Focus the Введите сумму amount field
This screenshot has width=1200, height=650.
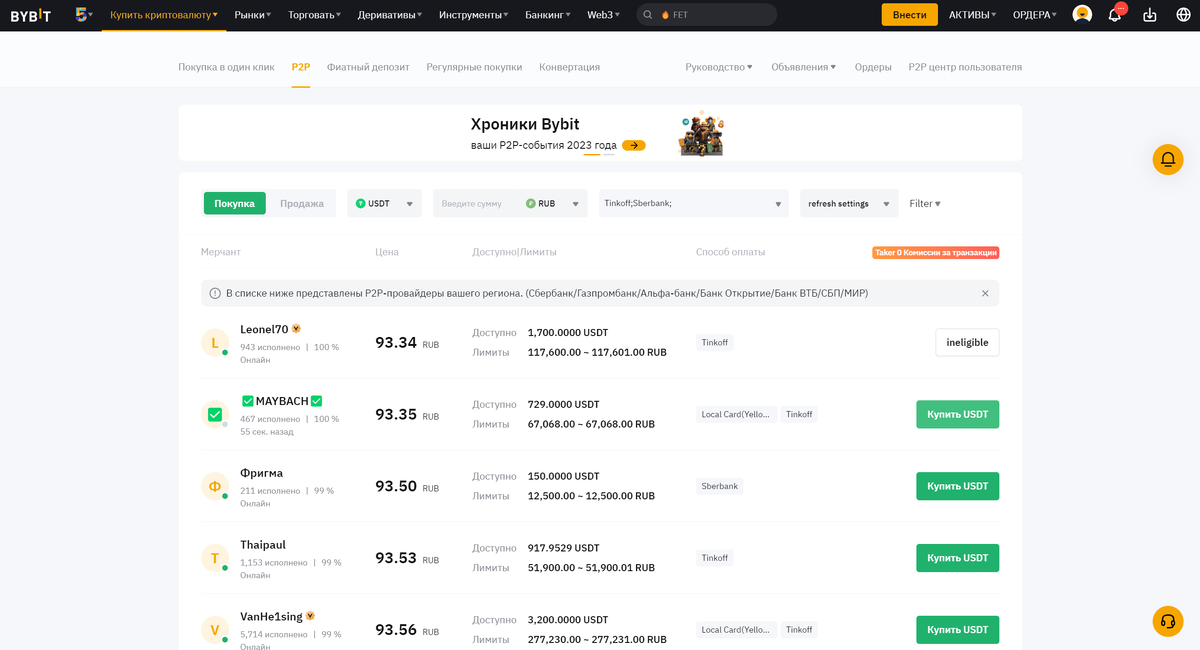(x=476, y=203)
